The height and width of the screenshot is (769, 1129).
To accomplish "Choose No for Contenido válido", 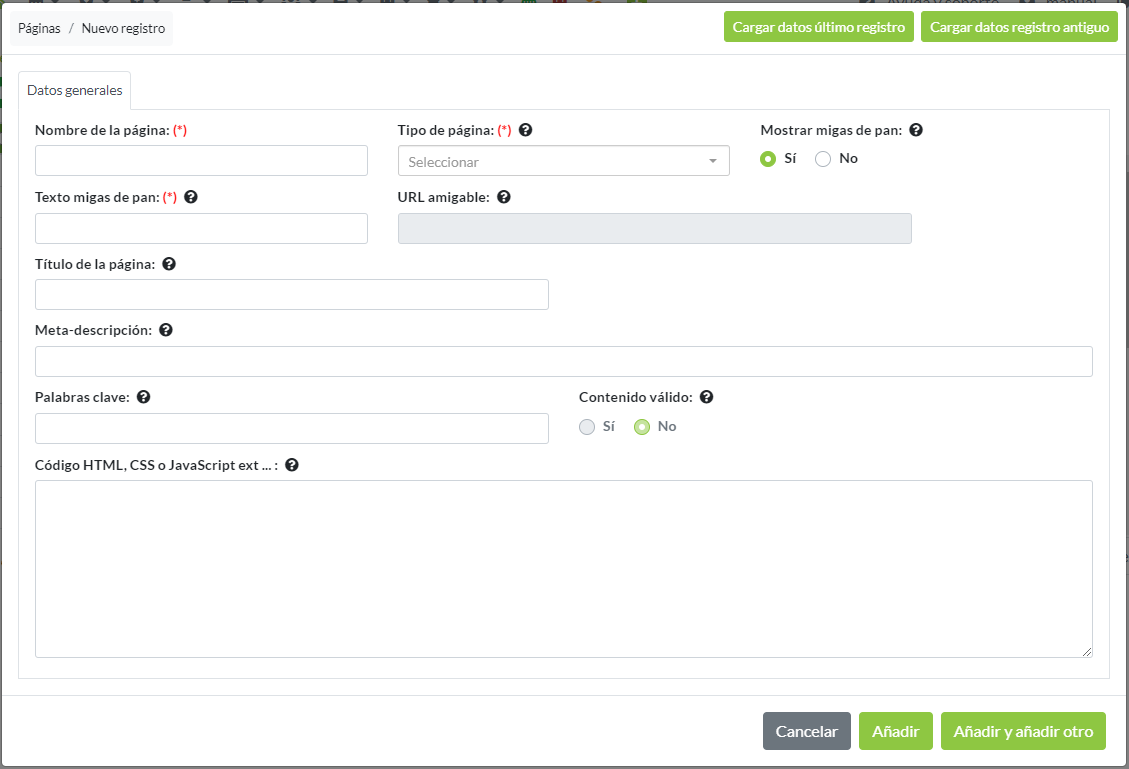I will pos(642,427).
